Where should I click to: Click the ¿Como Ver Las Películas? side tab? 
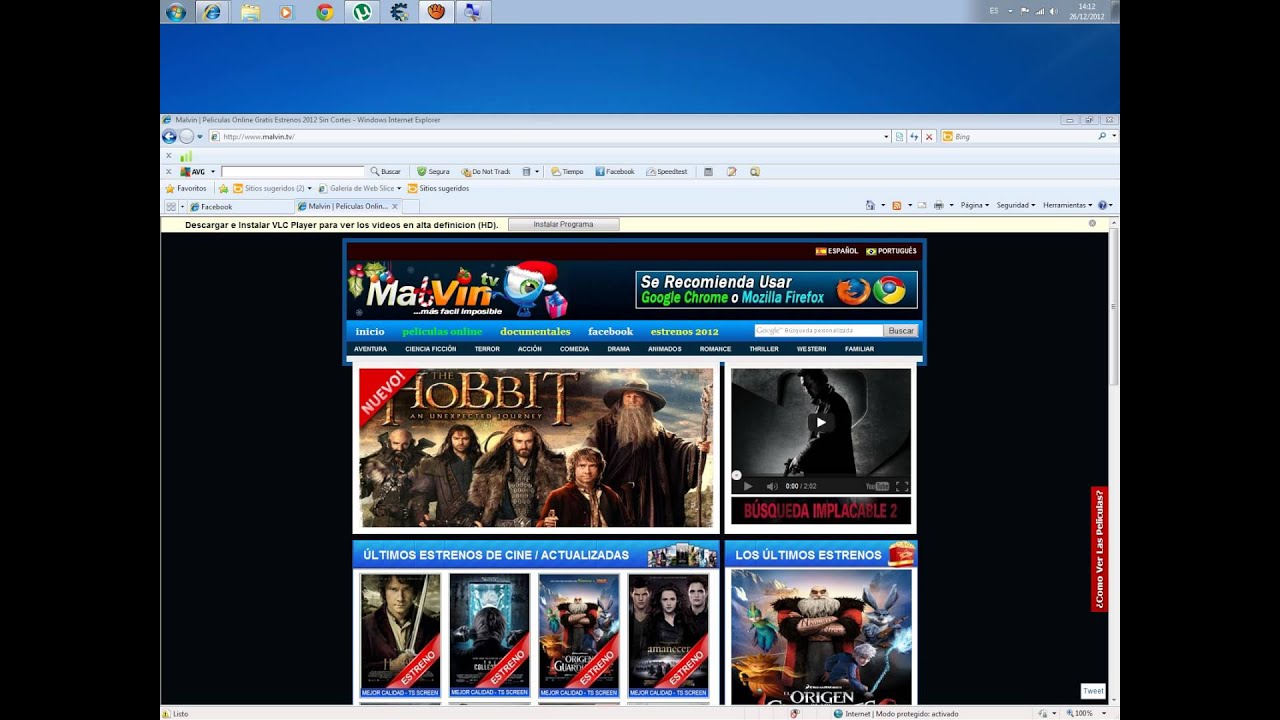coord(1099,549)
